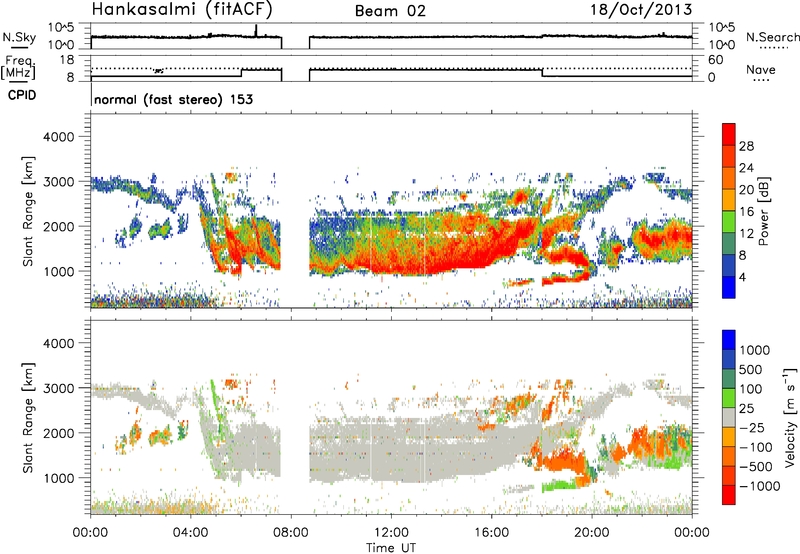Click the 18/Oct/2013 date label
This screenshot has height=554, width=800.
[x=641, y=9]
